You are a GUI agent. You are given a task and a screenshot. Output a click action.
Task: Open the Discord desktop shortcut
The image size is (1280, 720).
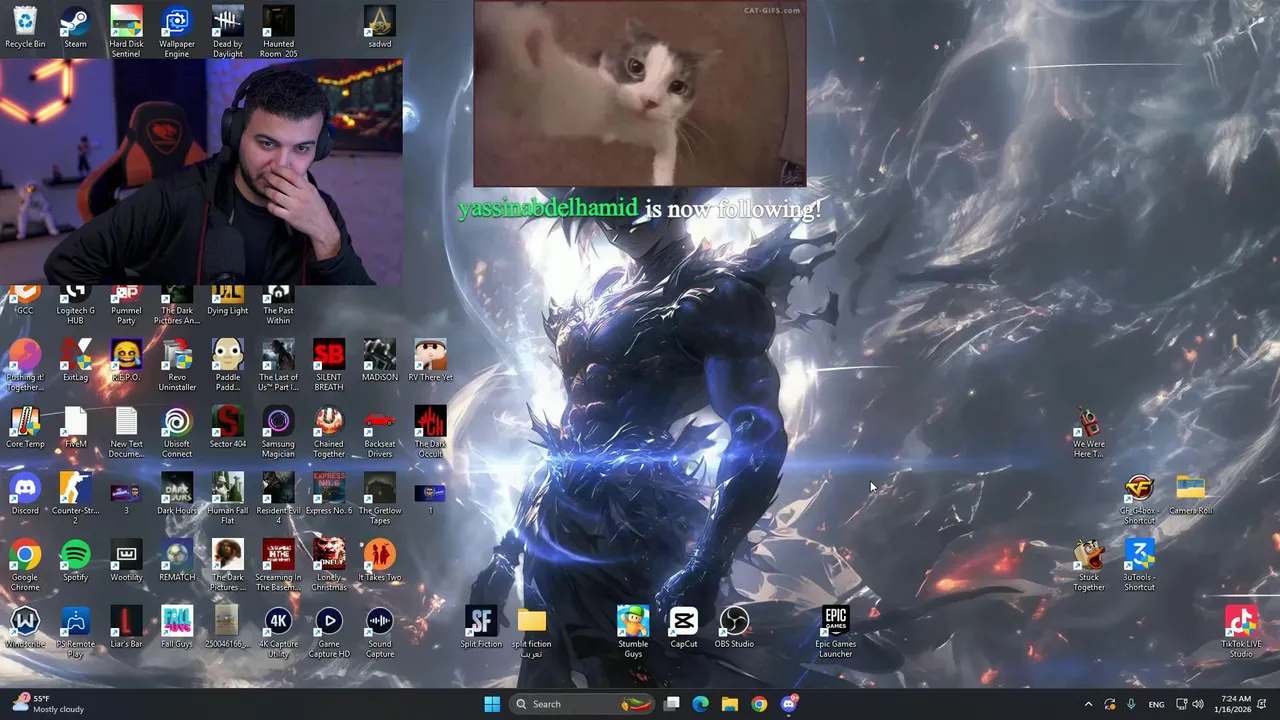(x=25, y=494)
